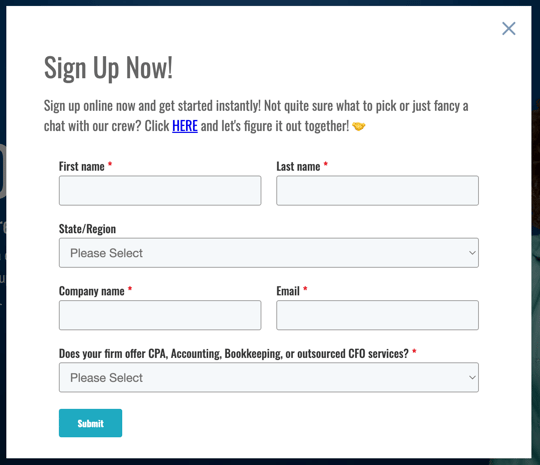Screen dimensions: 540x465
Task: Close the Sign Up Now popup
Action: click(508, 29)
